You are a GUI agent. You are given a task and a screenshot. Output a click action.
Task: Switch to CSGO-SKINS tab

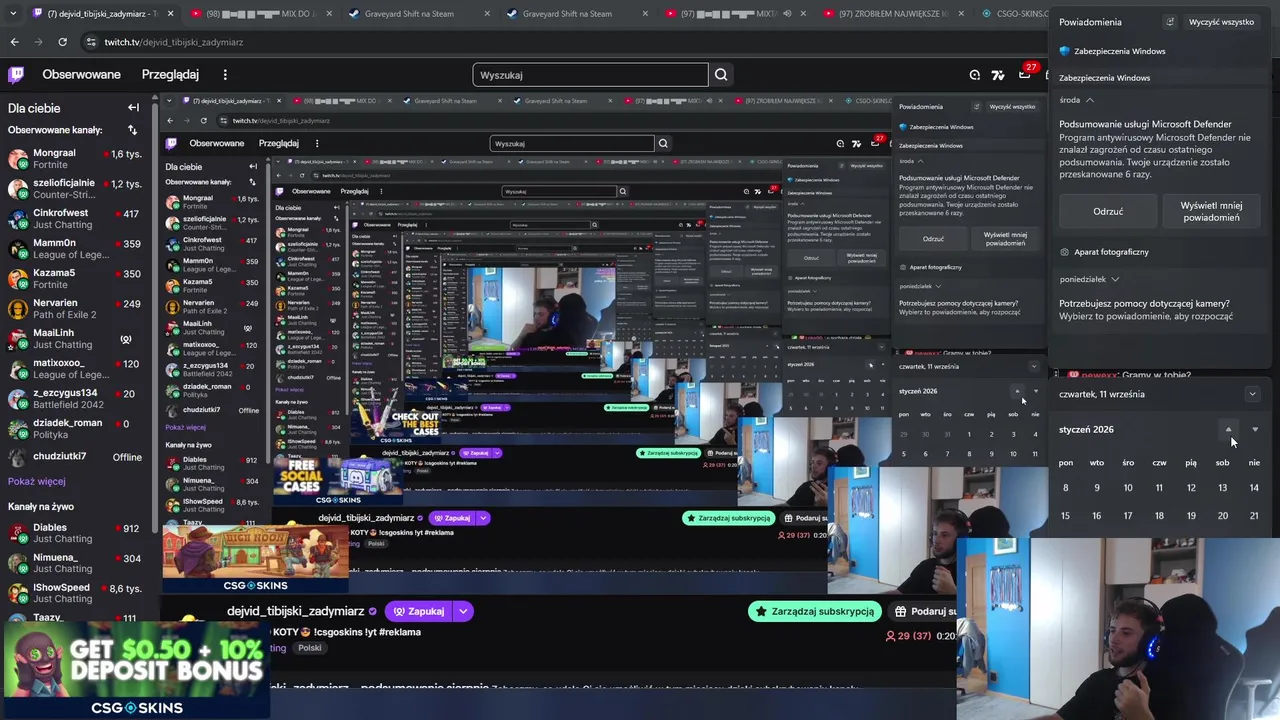click(x=1014, y=14)
